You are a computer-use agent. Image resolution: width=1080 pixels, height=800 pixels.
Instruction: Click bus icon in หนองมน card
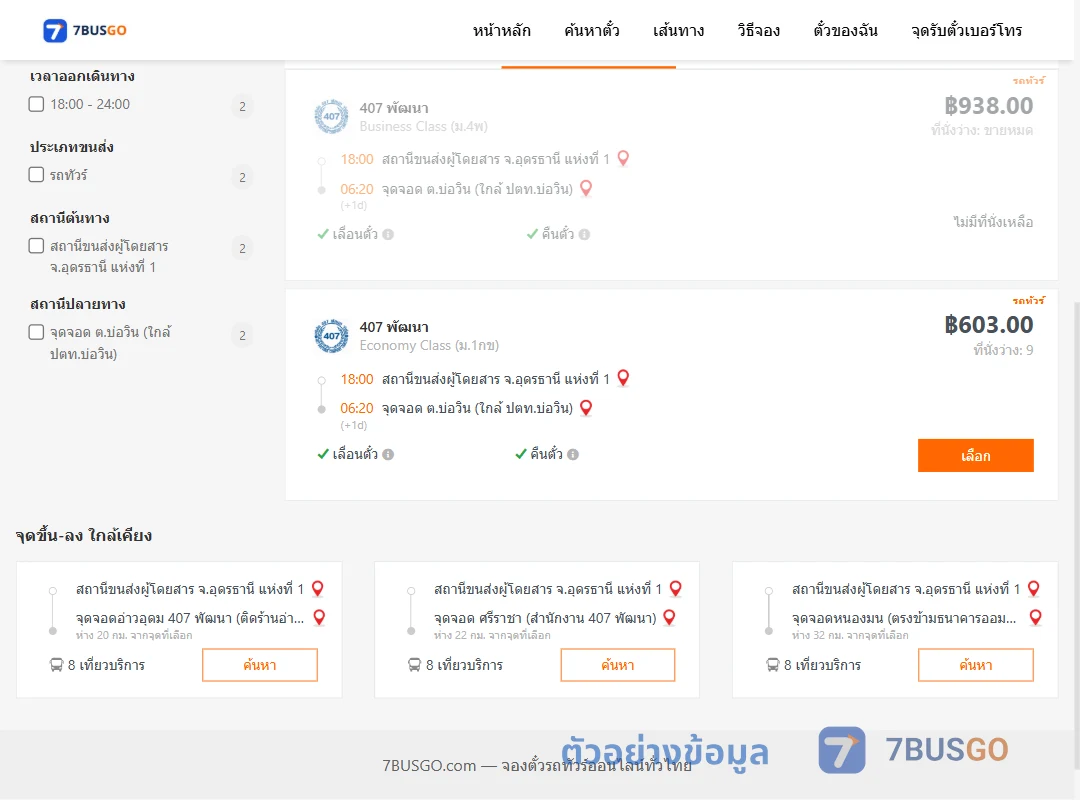[x=772, y=665]
